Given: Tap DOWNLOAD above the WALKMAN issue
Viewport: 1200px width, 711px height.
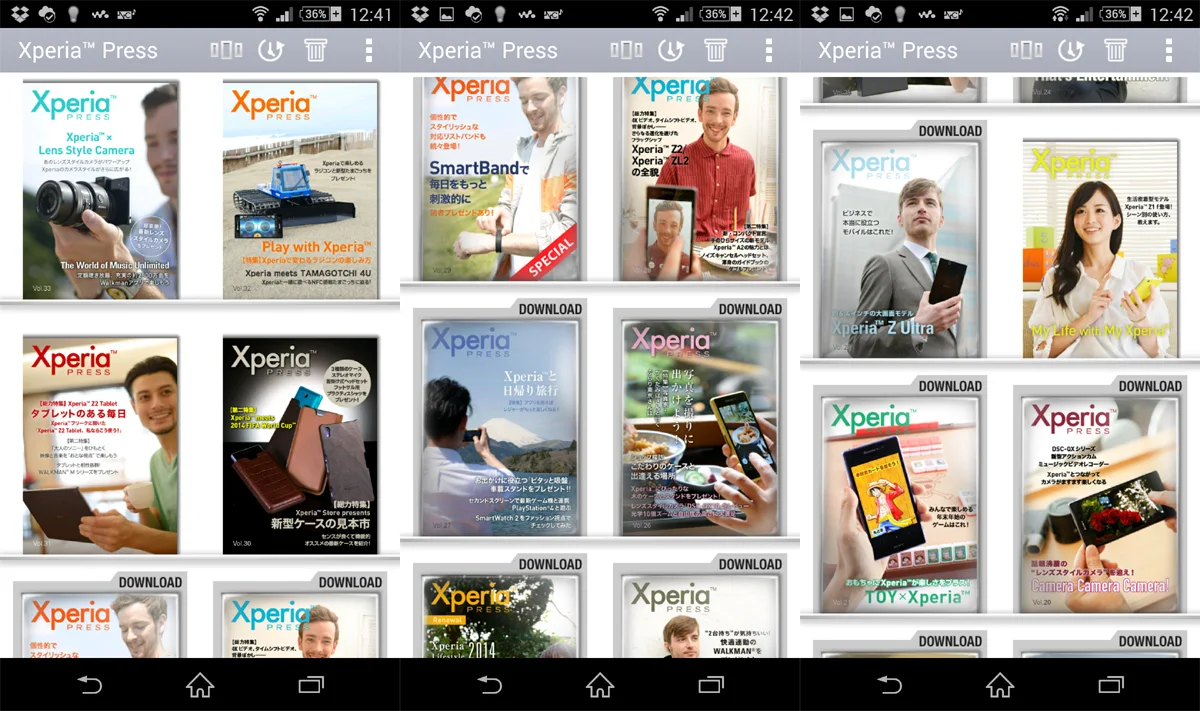Looking at the screenshot, I should pyautogui.click(x=750, y=565).
